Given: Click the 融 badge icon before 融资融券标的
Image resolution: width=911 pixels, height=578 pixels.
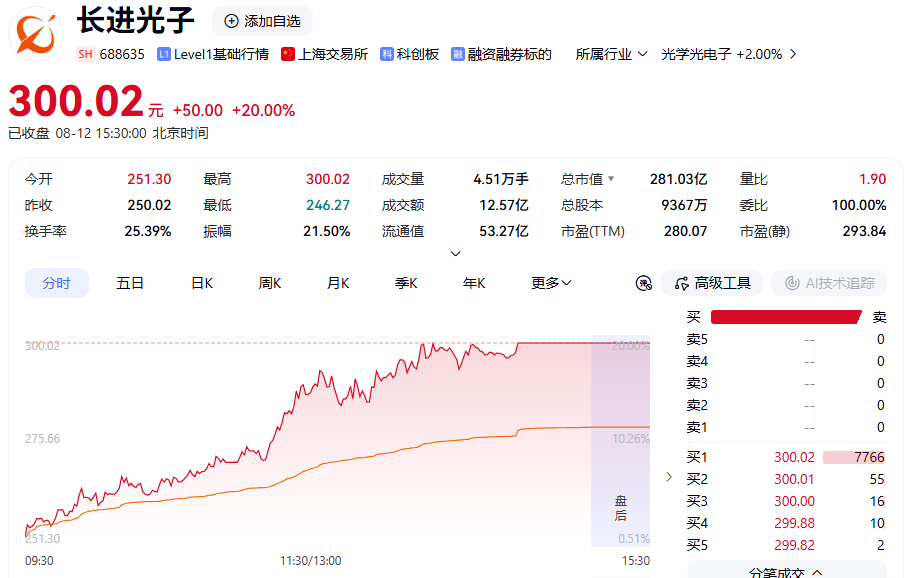Looking at the screenshot, I should pyautogui.click(x=458, y=54).
